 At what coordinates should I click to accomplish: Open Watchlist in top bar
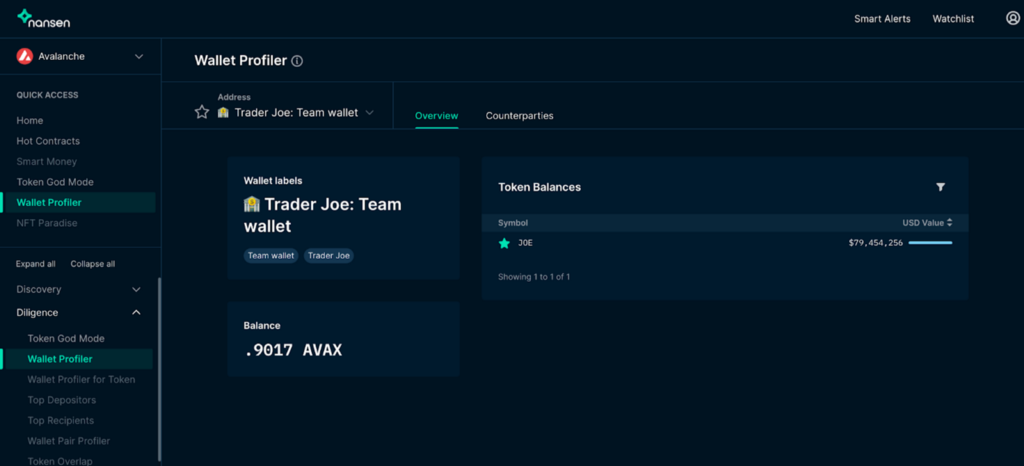pyautogui.click(x=953, y=19)
